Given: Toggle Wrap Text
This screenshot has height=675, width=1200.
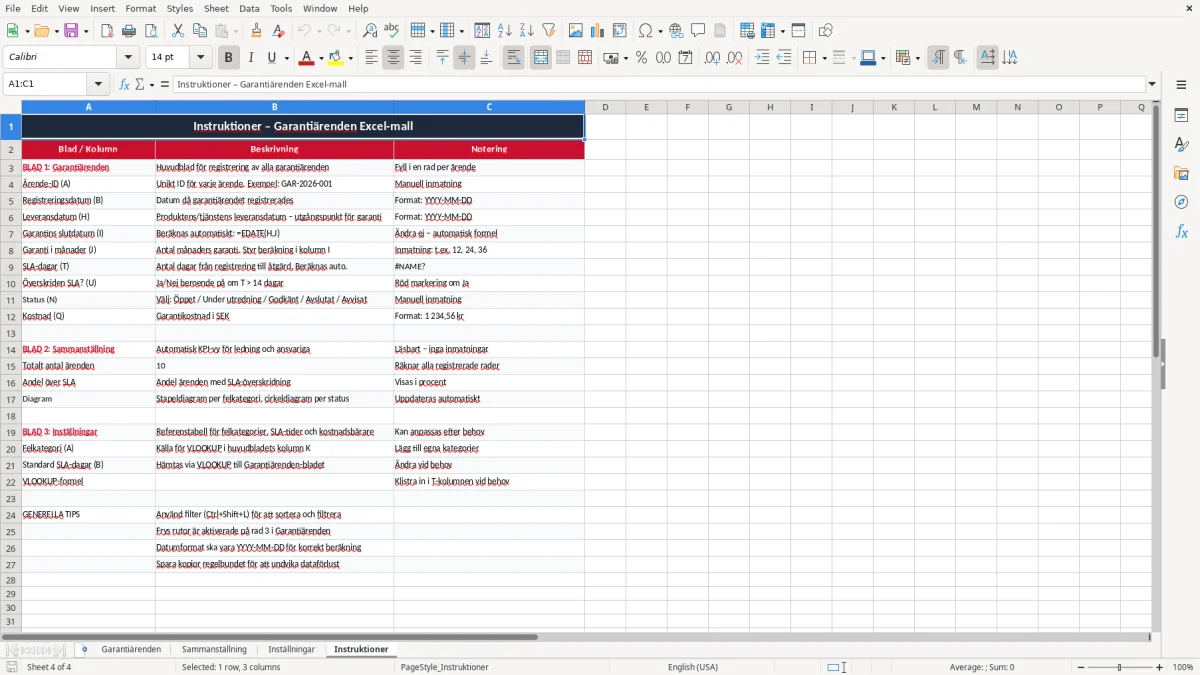Looking at the screenshot, I should coord(514,58).
